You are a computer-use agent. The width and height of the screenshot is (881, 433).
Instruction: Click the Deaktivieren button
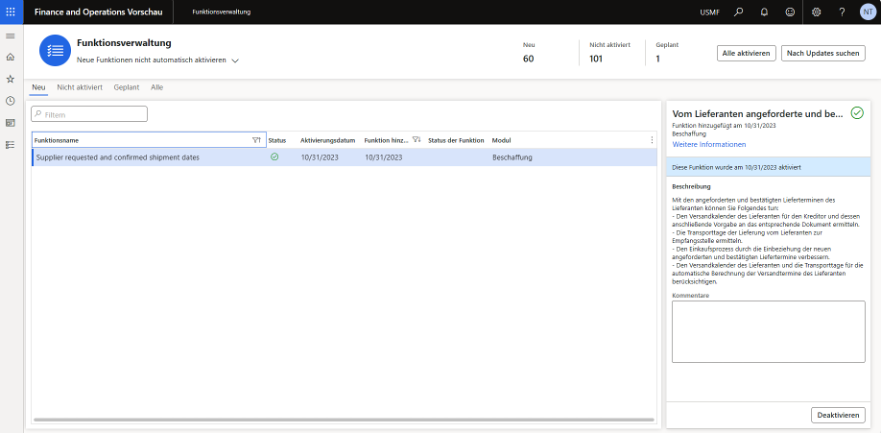(x=838, y=414)
